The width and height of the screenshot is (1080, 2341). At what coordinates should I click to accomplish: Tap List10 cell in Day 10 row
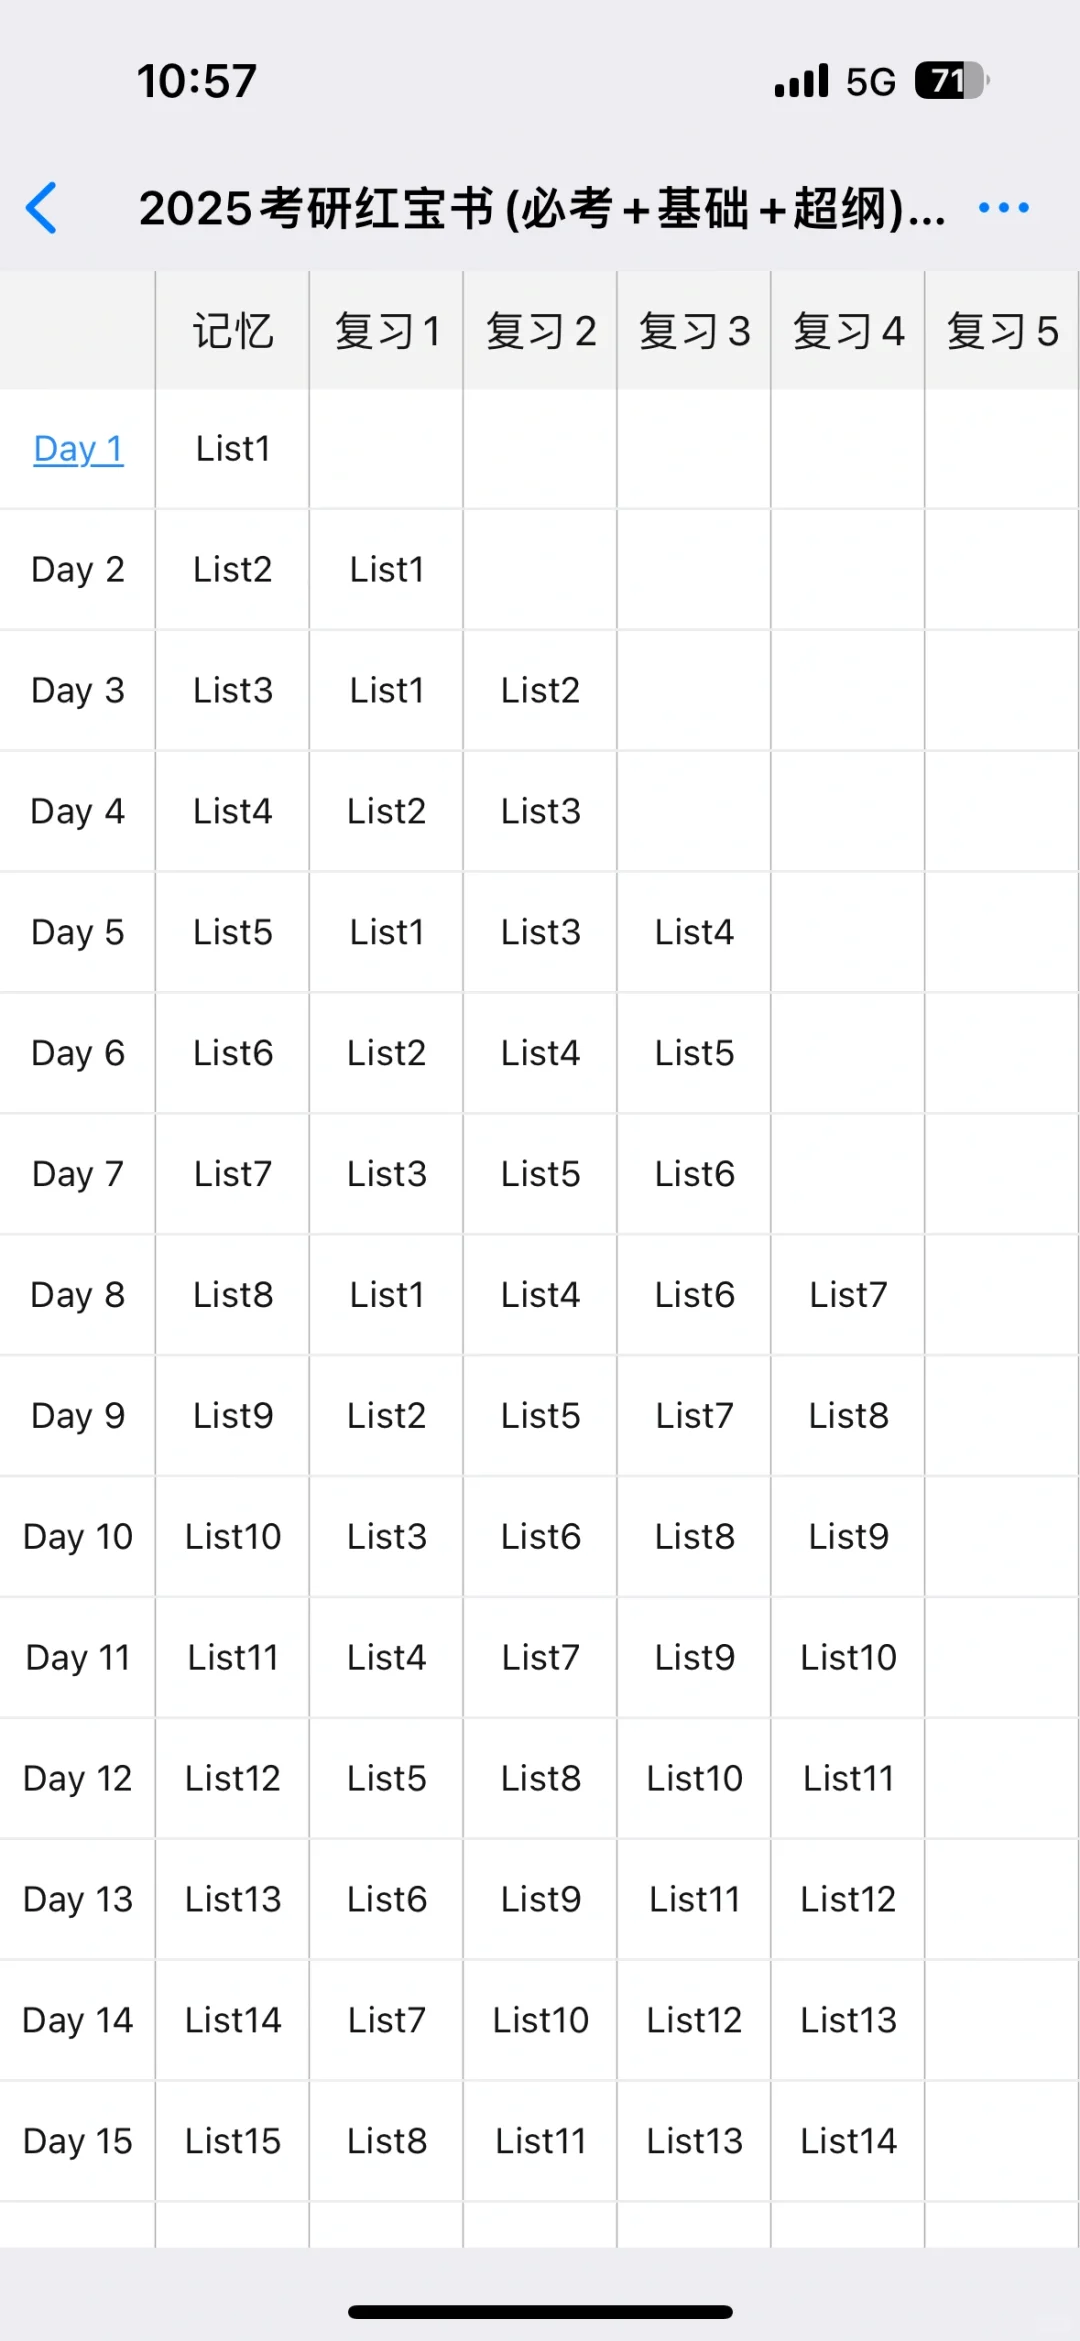click(x=232, y=1536)
